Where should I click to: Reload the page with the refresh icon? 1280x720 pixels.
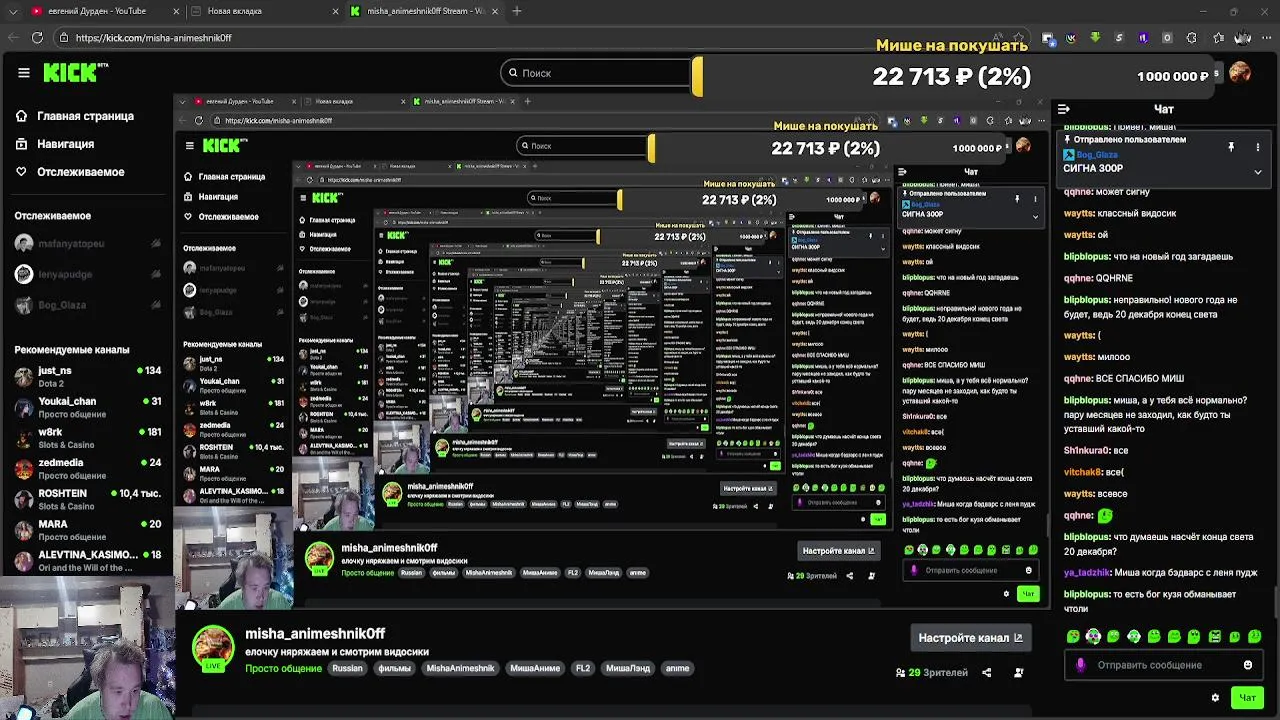37,37
